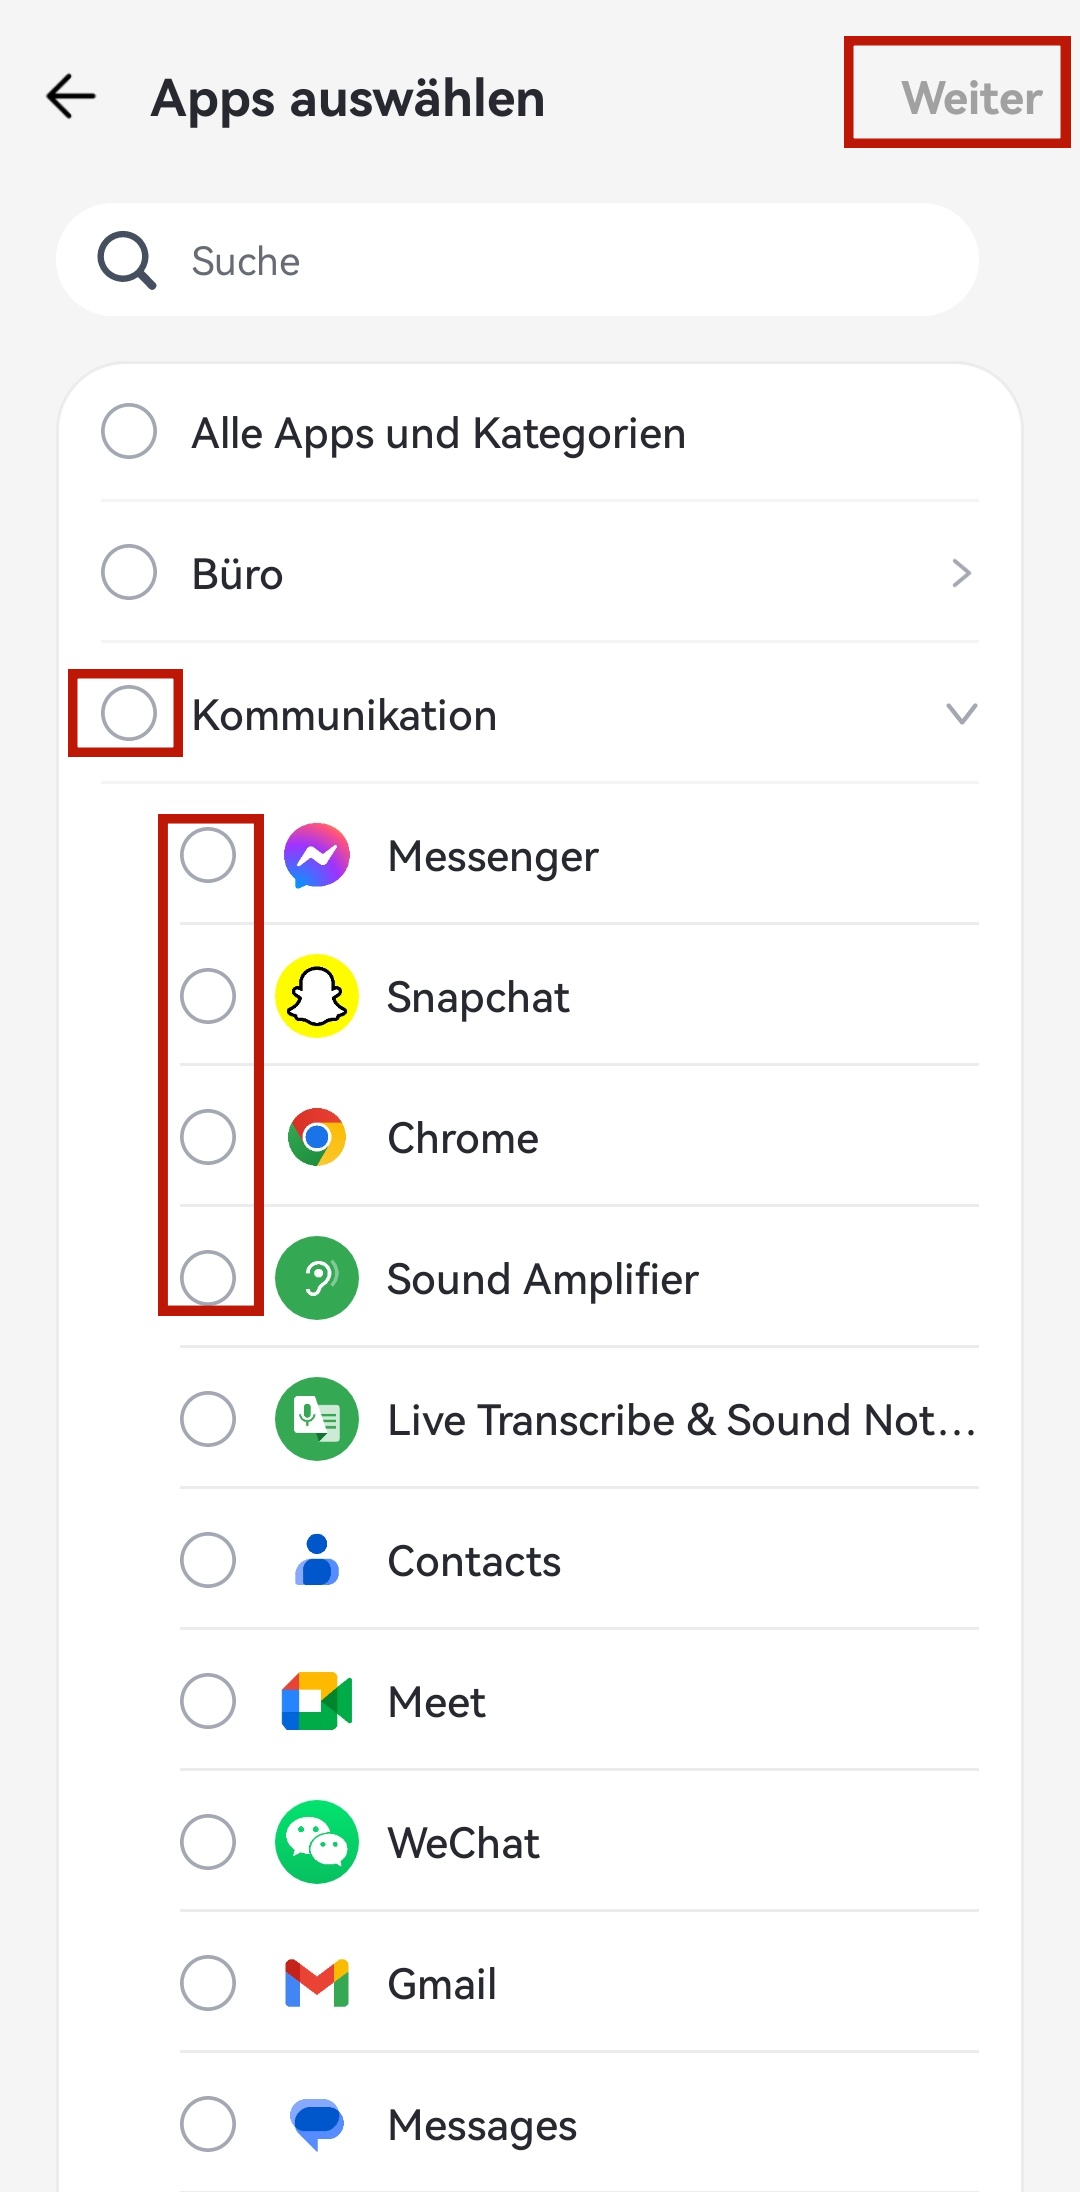Screen dimensions: 1080x2192
Task: Select the Kommunikation category radio button
Action: click(129, 714)
